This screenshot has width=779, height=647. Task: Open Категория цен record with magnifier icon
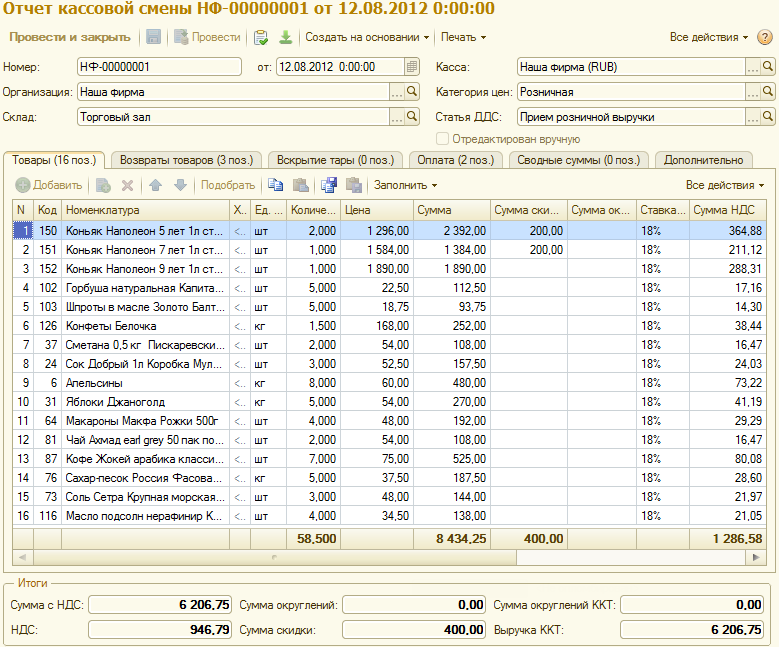pyautogui.click(x=768, y=91)
